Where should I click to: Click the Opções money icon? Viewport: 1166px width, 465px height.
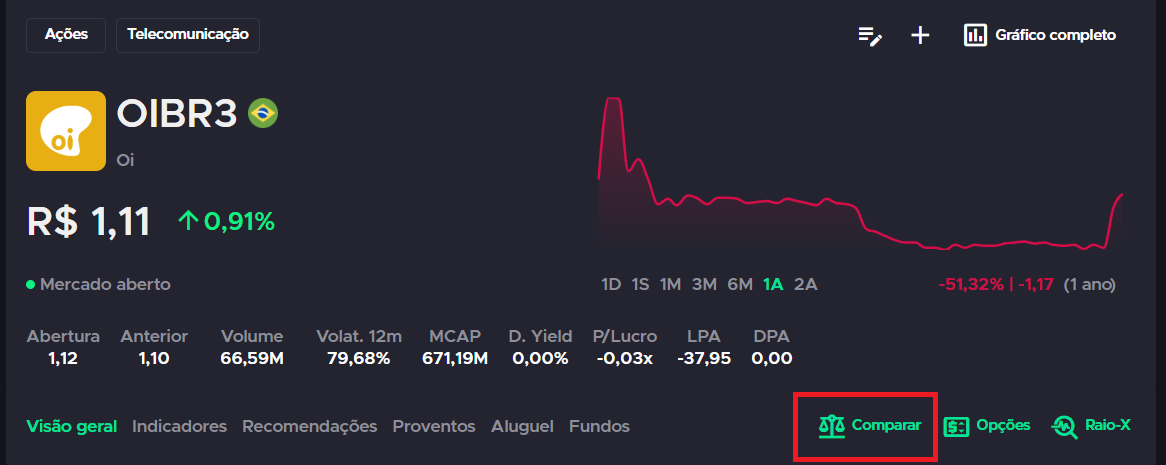[x=956, y=426]
